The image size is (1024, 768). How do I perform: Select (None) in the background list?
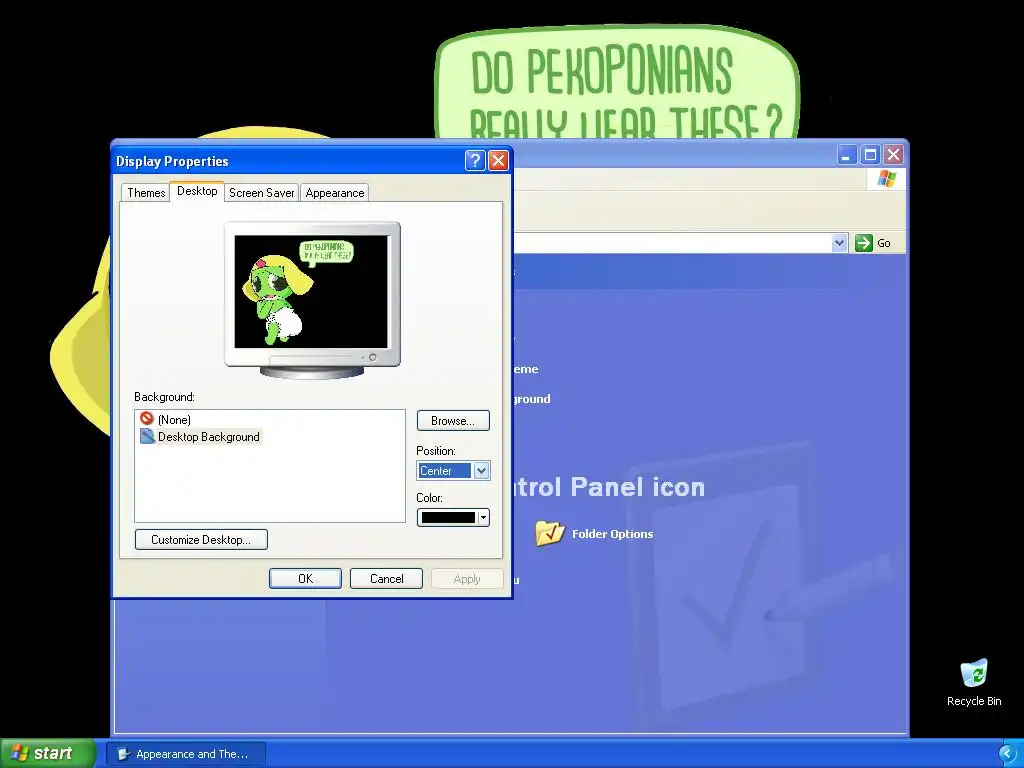point(174,419)
